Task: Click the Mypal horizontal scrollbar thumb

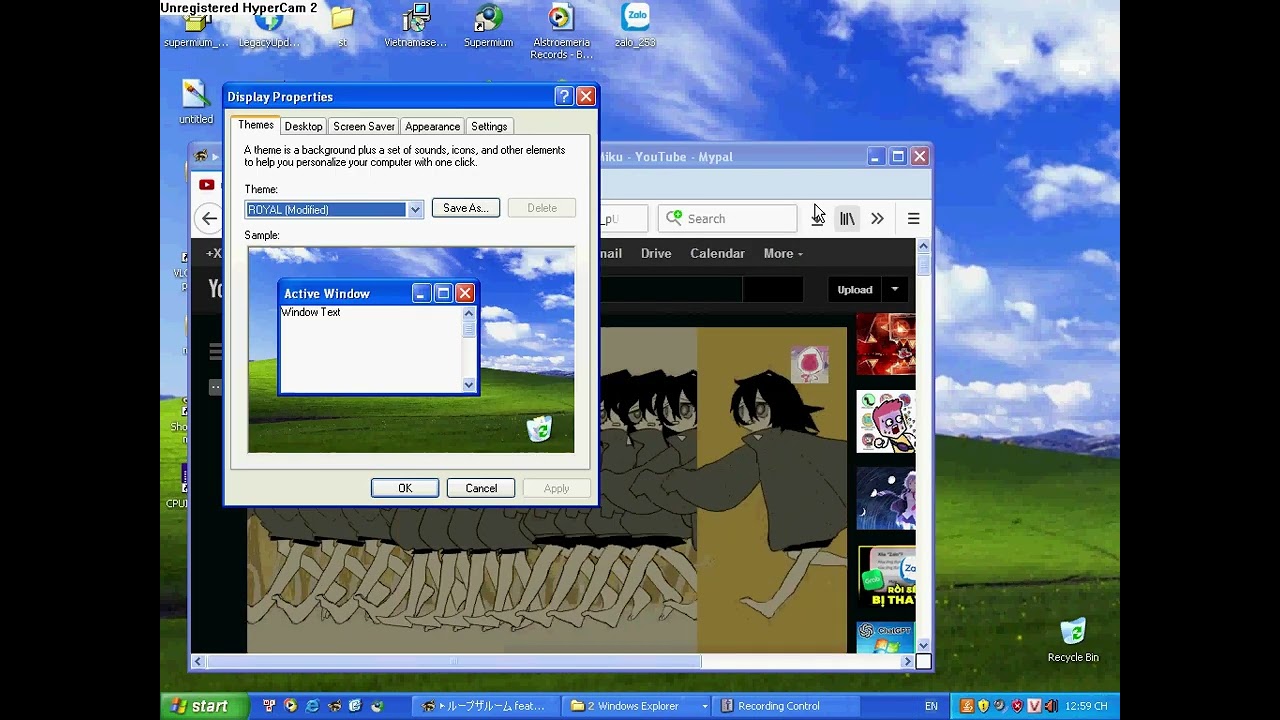Action: (454, 661)
